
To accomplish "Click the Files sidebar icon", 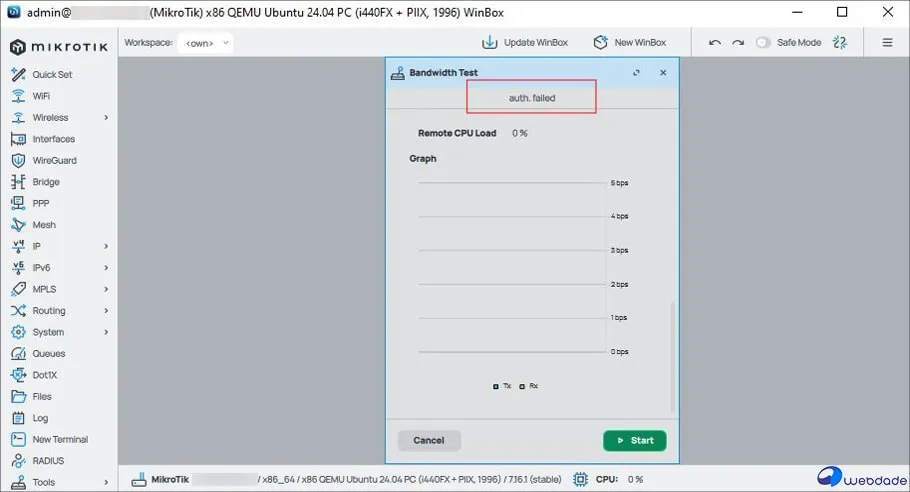I will 17,397.
